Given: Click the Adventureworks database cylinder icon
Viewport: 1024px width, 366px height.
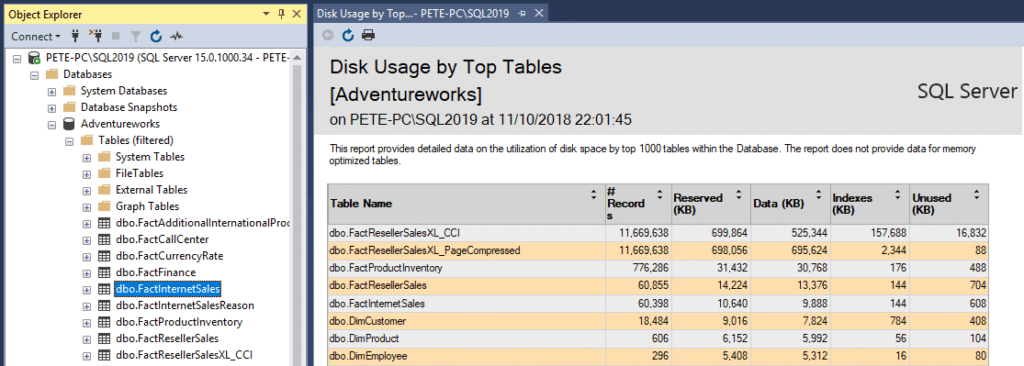Looking at the screenshot, I should (69, 124).
